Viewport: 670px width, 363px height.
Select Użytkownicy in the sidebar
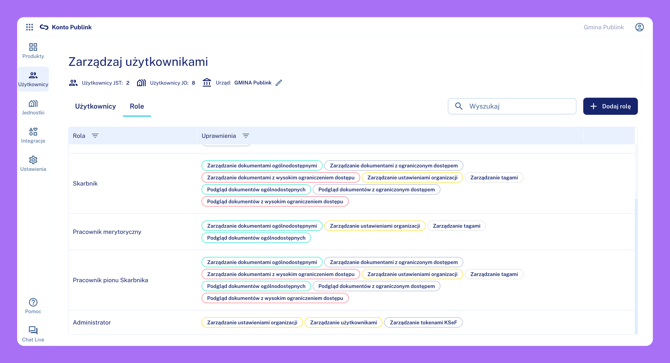33,79
